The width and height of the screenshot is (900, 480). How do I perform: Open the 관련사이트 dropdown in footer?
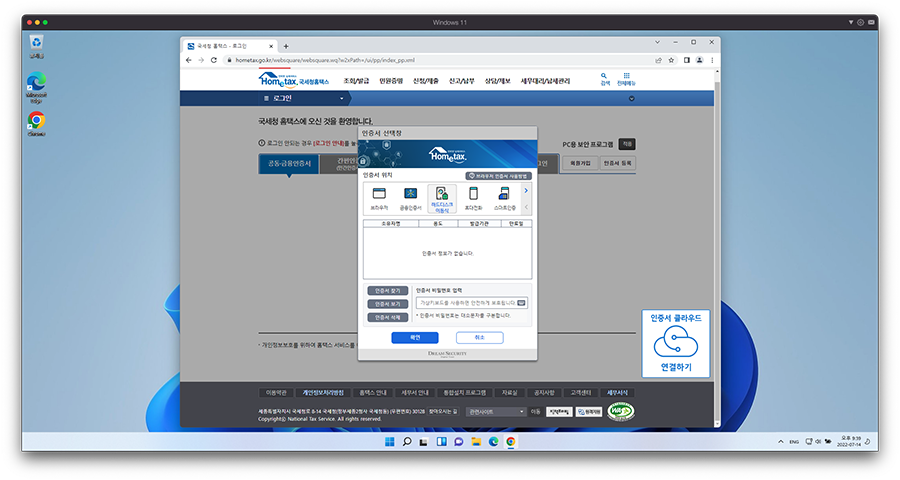pyautogui.click(x=496, y=412)
